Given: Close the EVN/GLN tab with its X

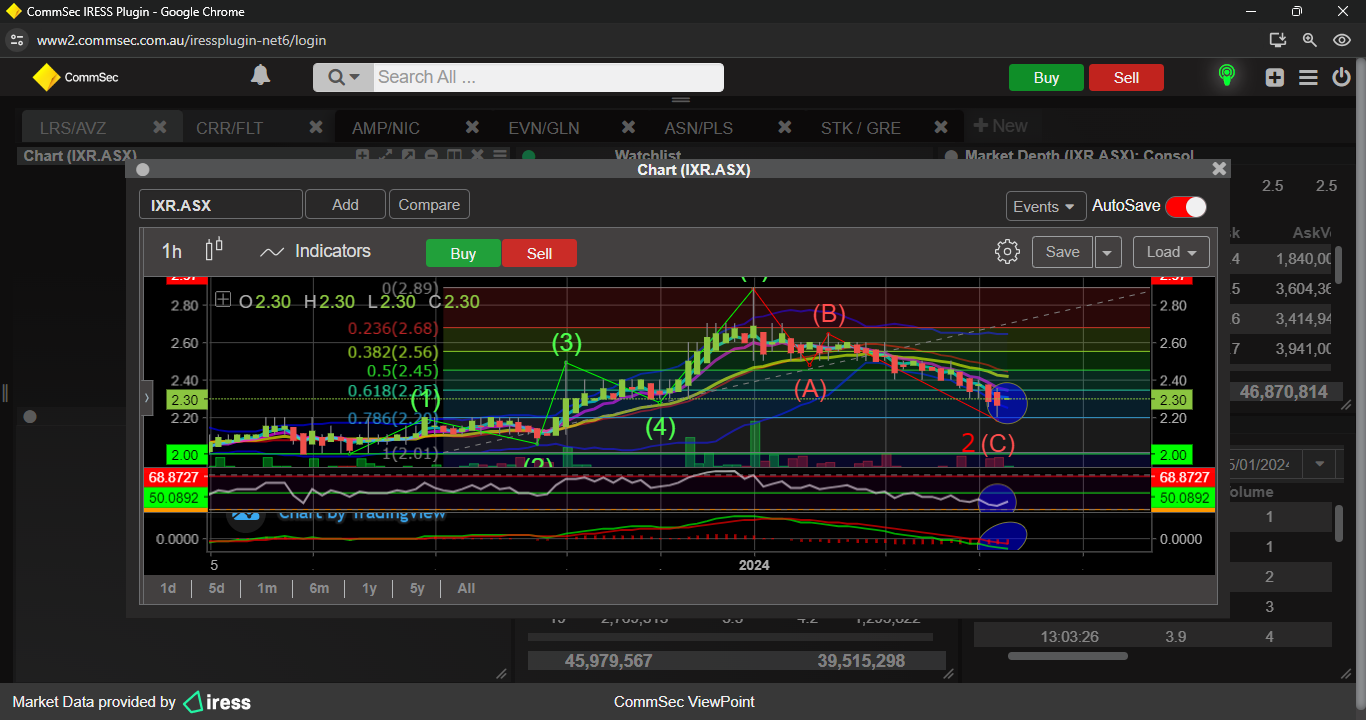Looking at the screenshot, I should coord(628,127).
